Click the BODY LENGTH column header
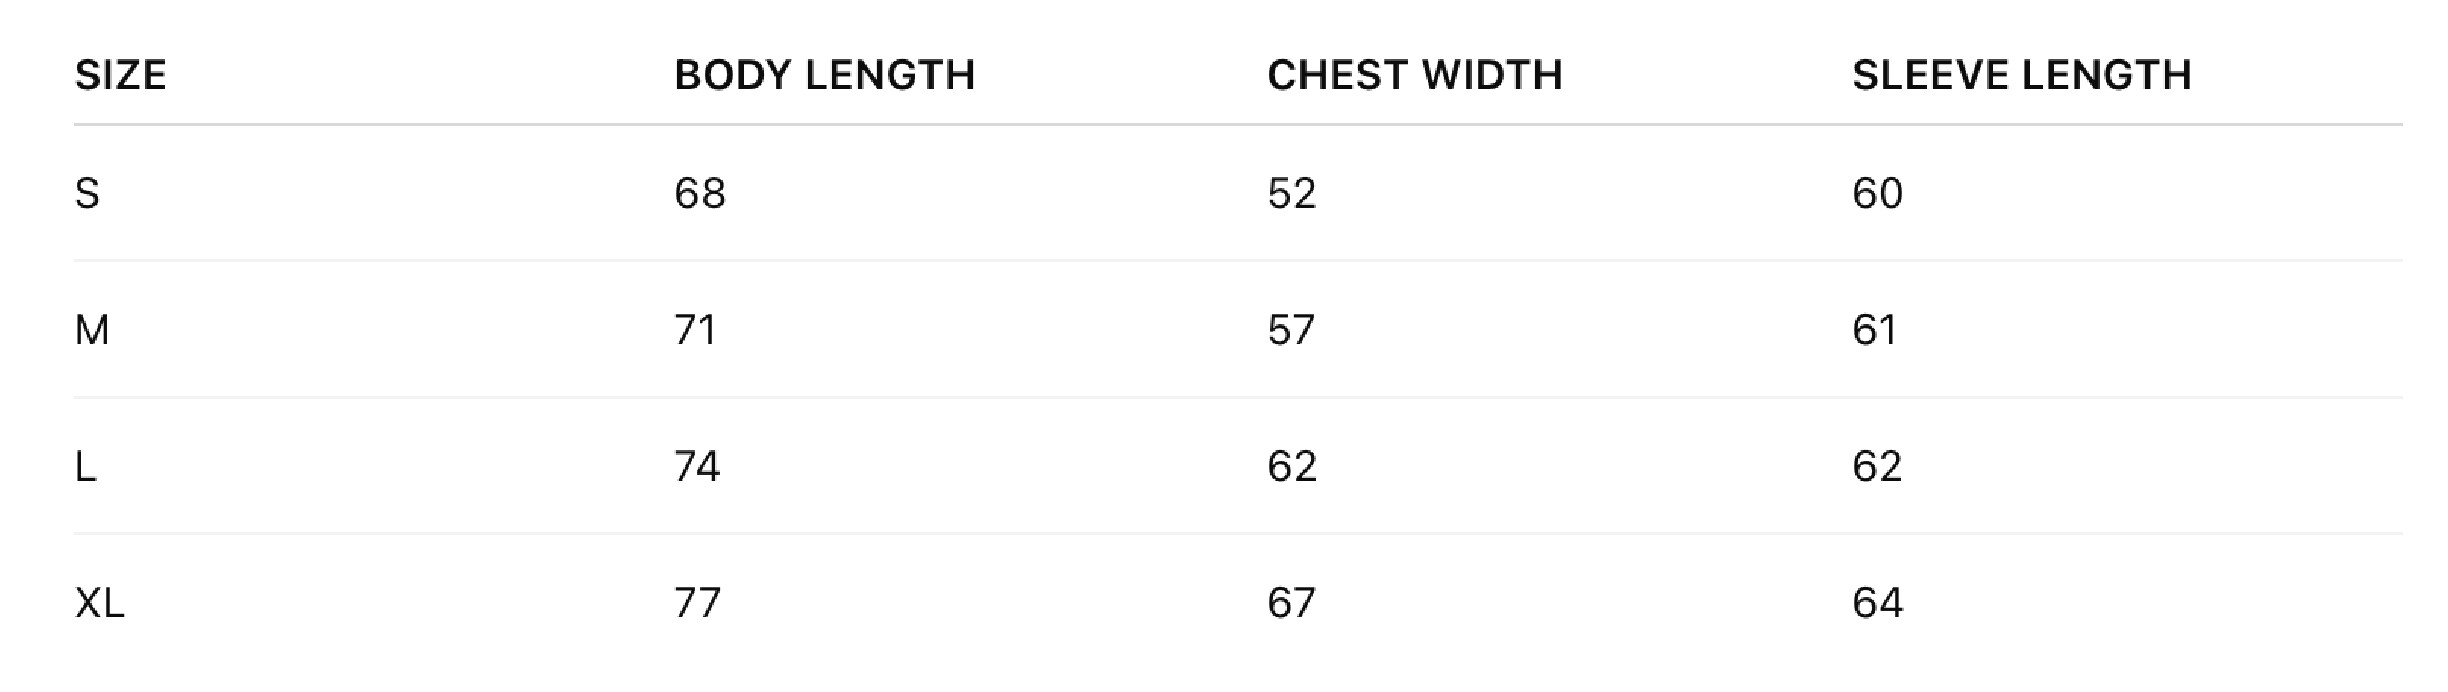The height and width of the screenshot is (692, 2448). tap(824, 75)
